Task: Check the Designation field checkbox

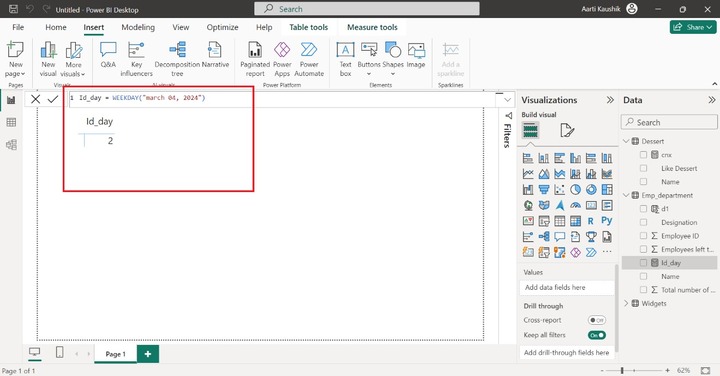Action: [x=643, y=222]
